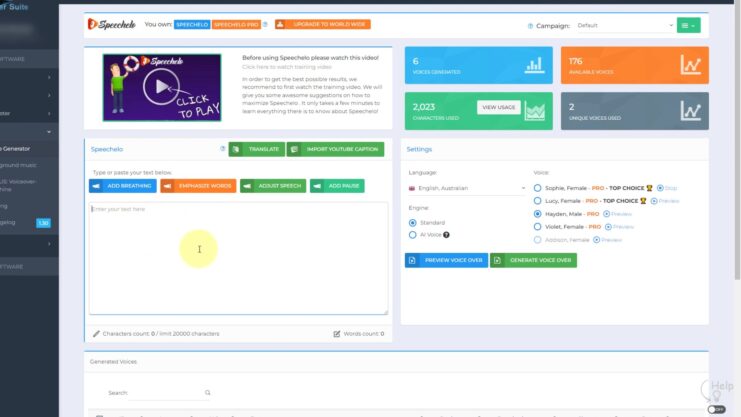The width and height of the screenshot is (741, 417).
Task: Preview the Addison voice
Action: point(607,240)
